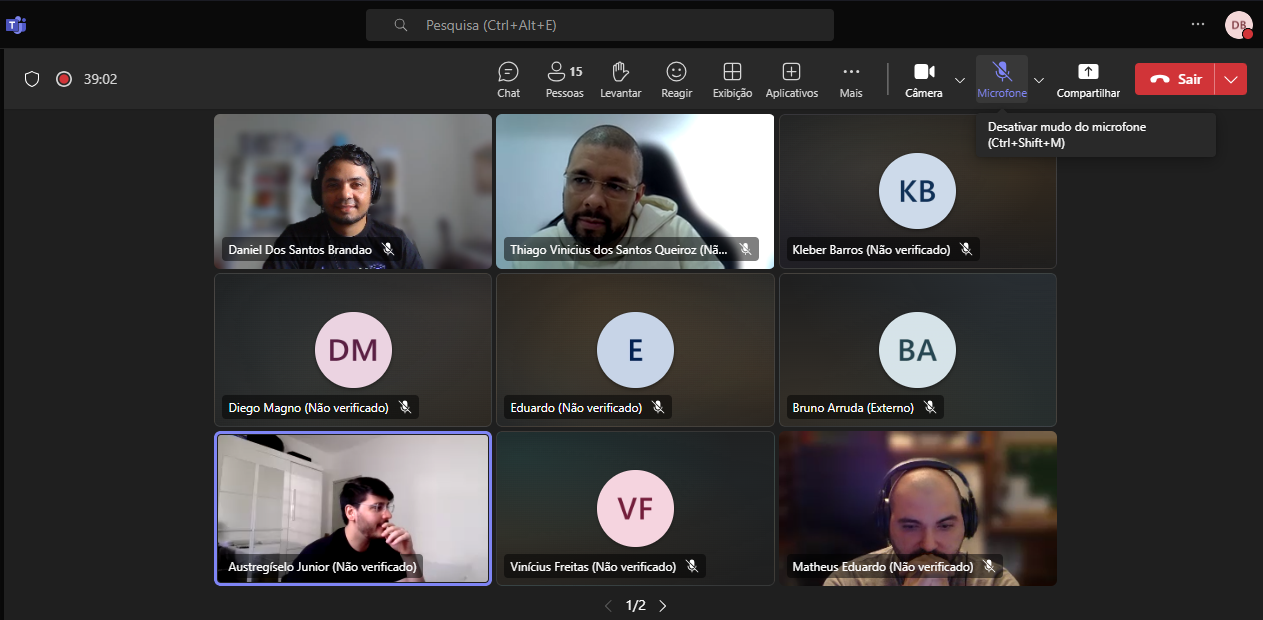Click the Mais more options icon

851,79
